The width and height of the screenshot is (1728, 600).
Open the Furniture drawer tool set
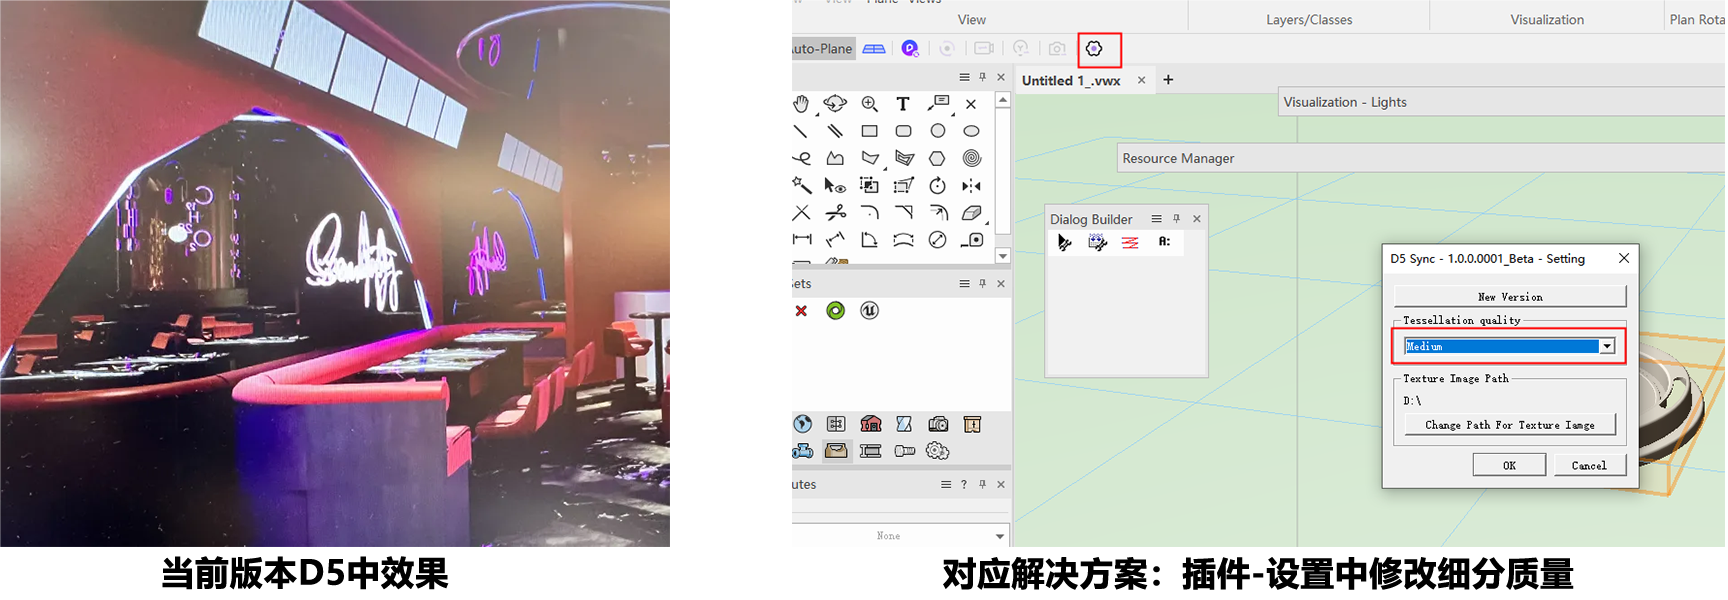click(x=836, y=451)
